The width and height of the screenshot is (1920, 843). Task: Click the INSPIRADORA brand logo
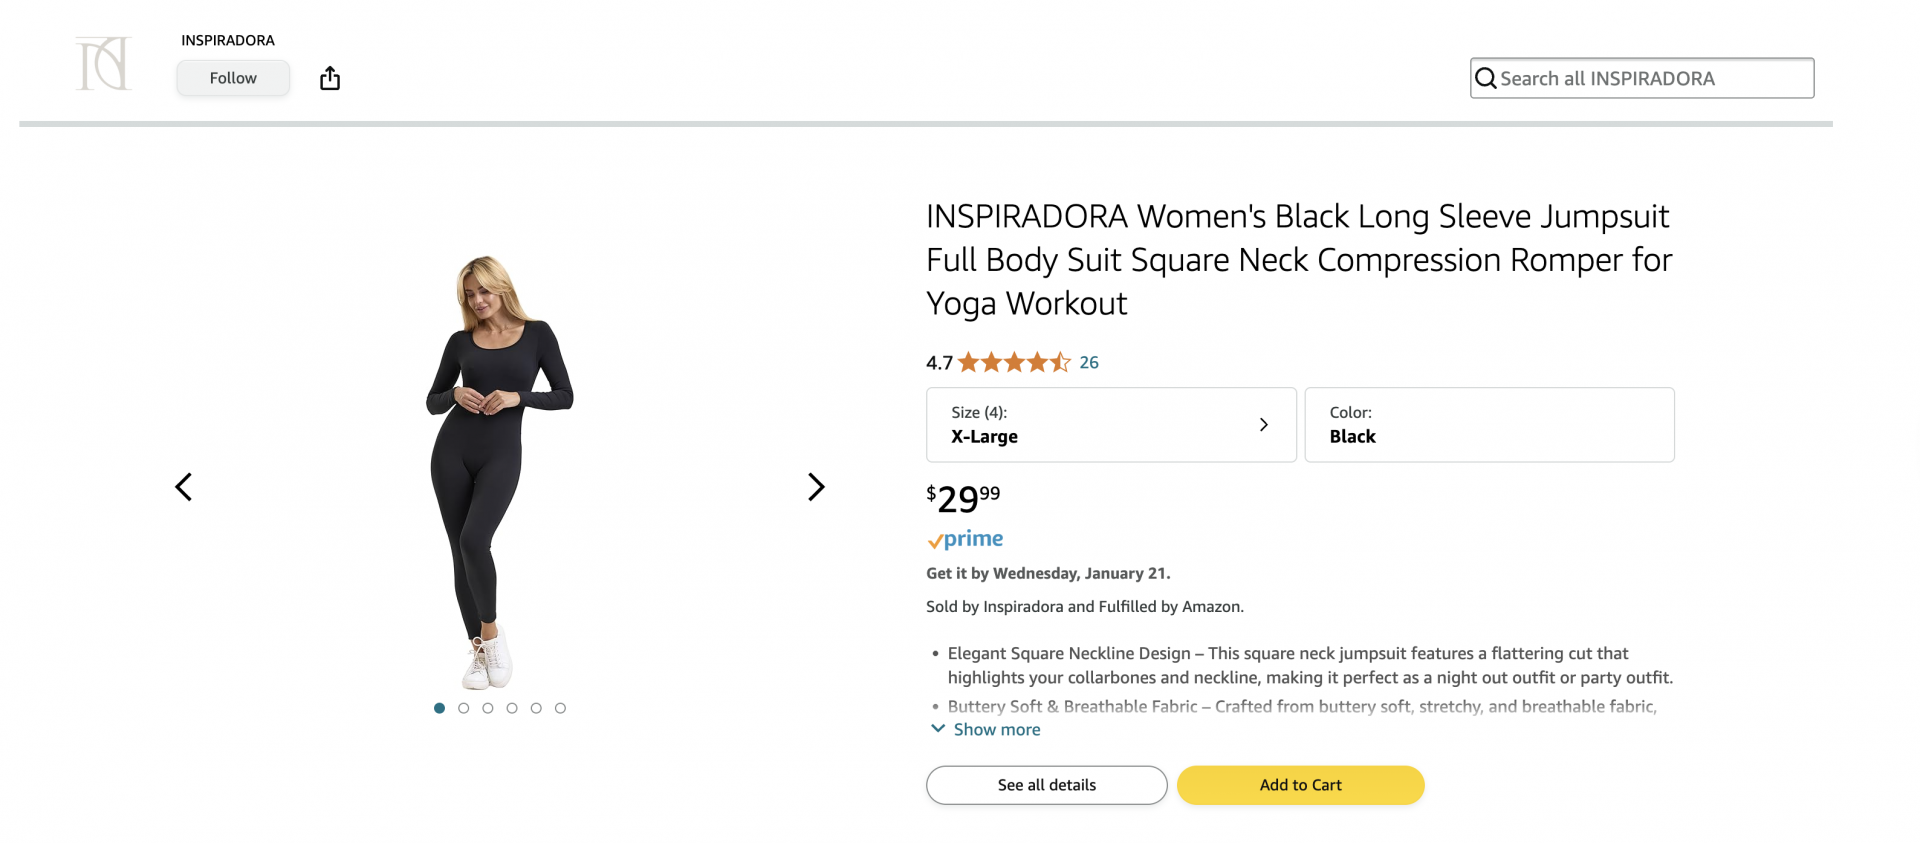pos(103,62)
